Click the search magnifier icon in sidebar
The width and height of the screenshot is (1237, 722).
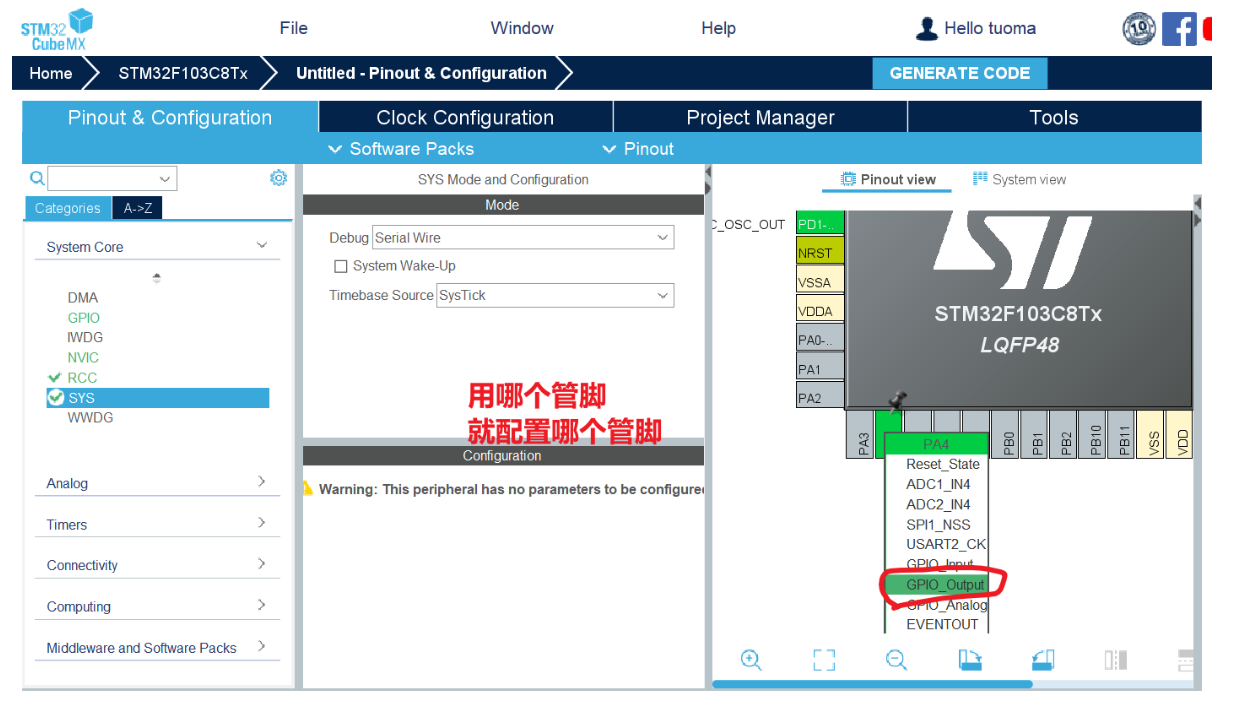pyautogui.click(x=37, y=178)
